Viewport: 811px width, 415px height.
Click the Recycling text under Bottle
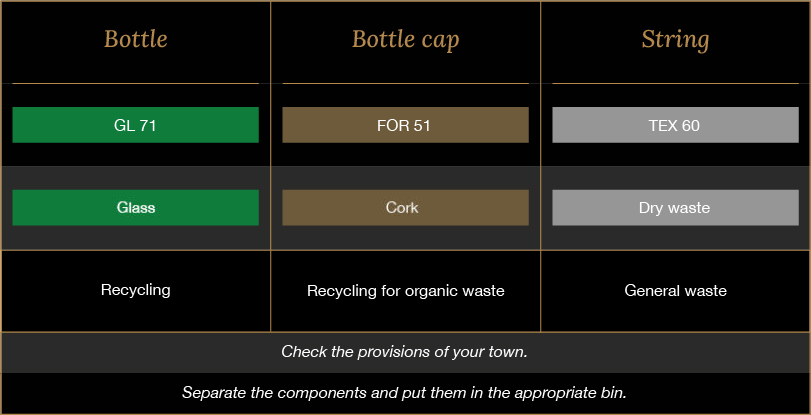coord(136,290)
